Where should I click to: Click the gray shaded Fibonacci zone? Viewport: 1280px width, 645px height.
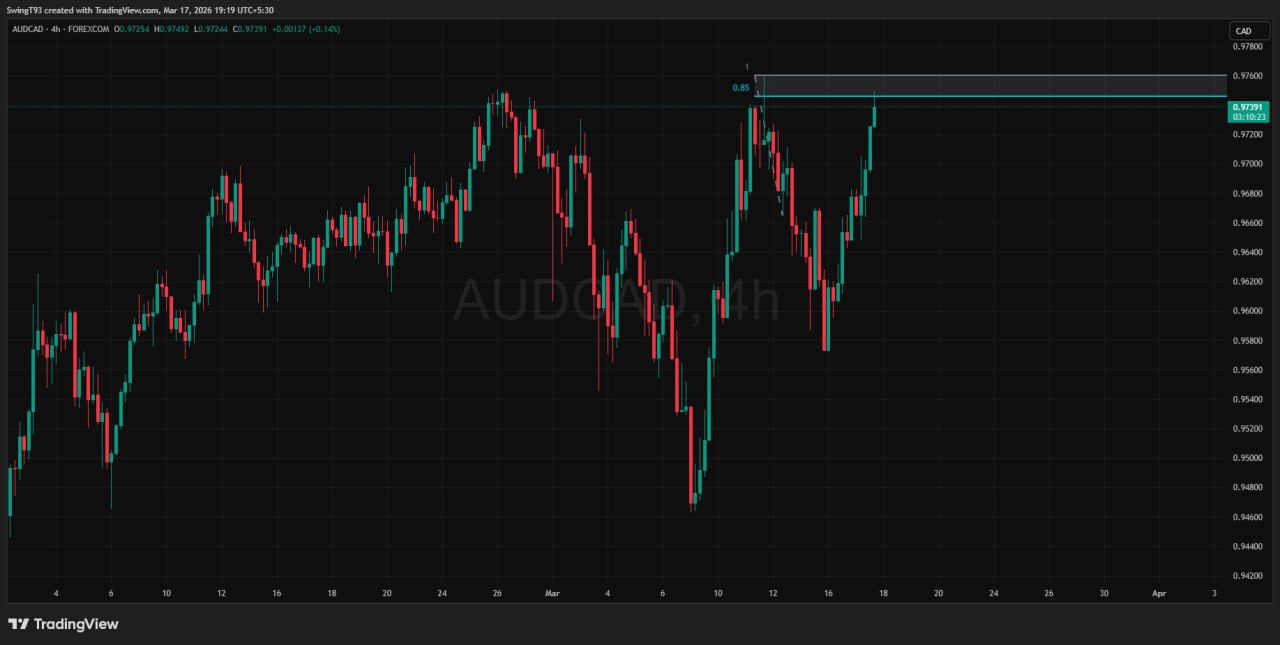coord(1000,85)
